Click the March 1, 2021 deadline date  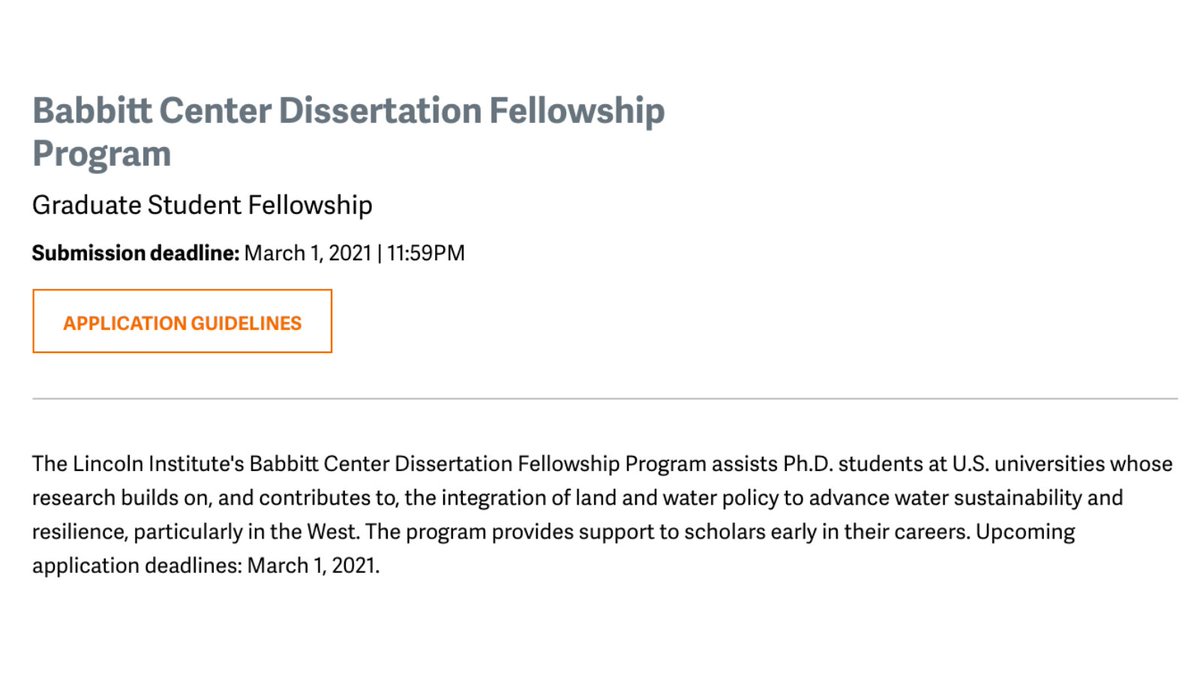tap(307, 253)
